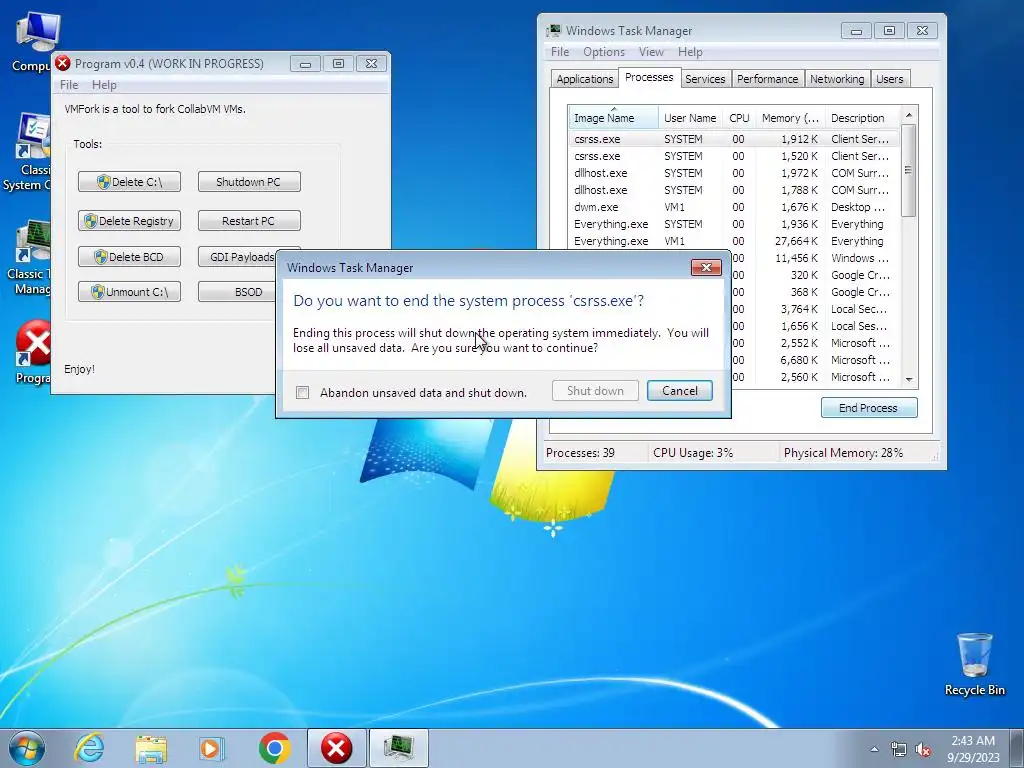This screenshot has width=1024, height=768.
Task: Click the process list scroll down arrow
Action: (x=908, y=379)
